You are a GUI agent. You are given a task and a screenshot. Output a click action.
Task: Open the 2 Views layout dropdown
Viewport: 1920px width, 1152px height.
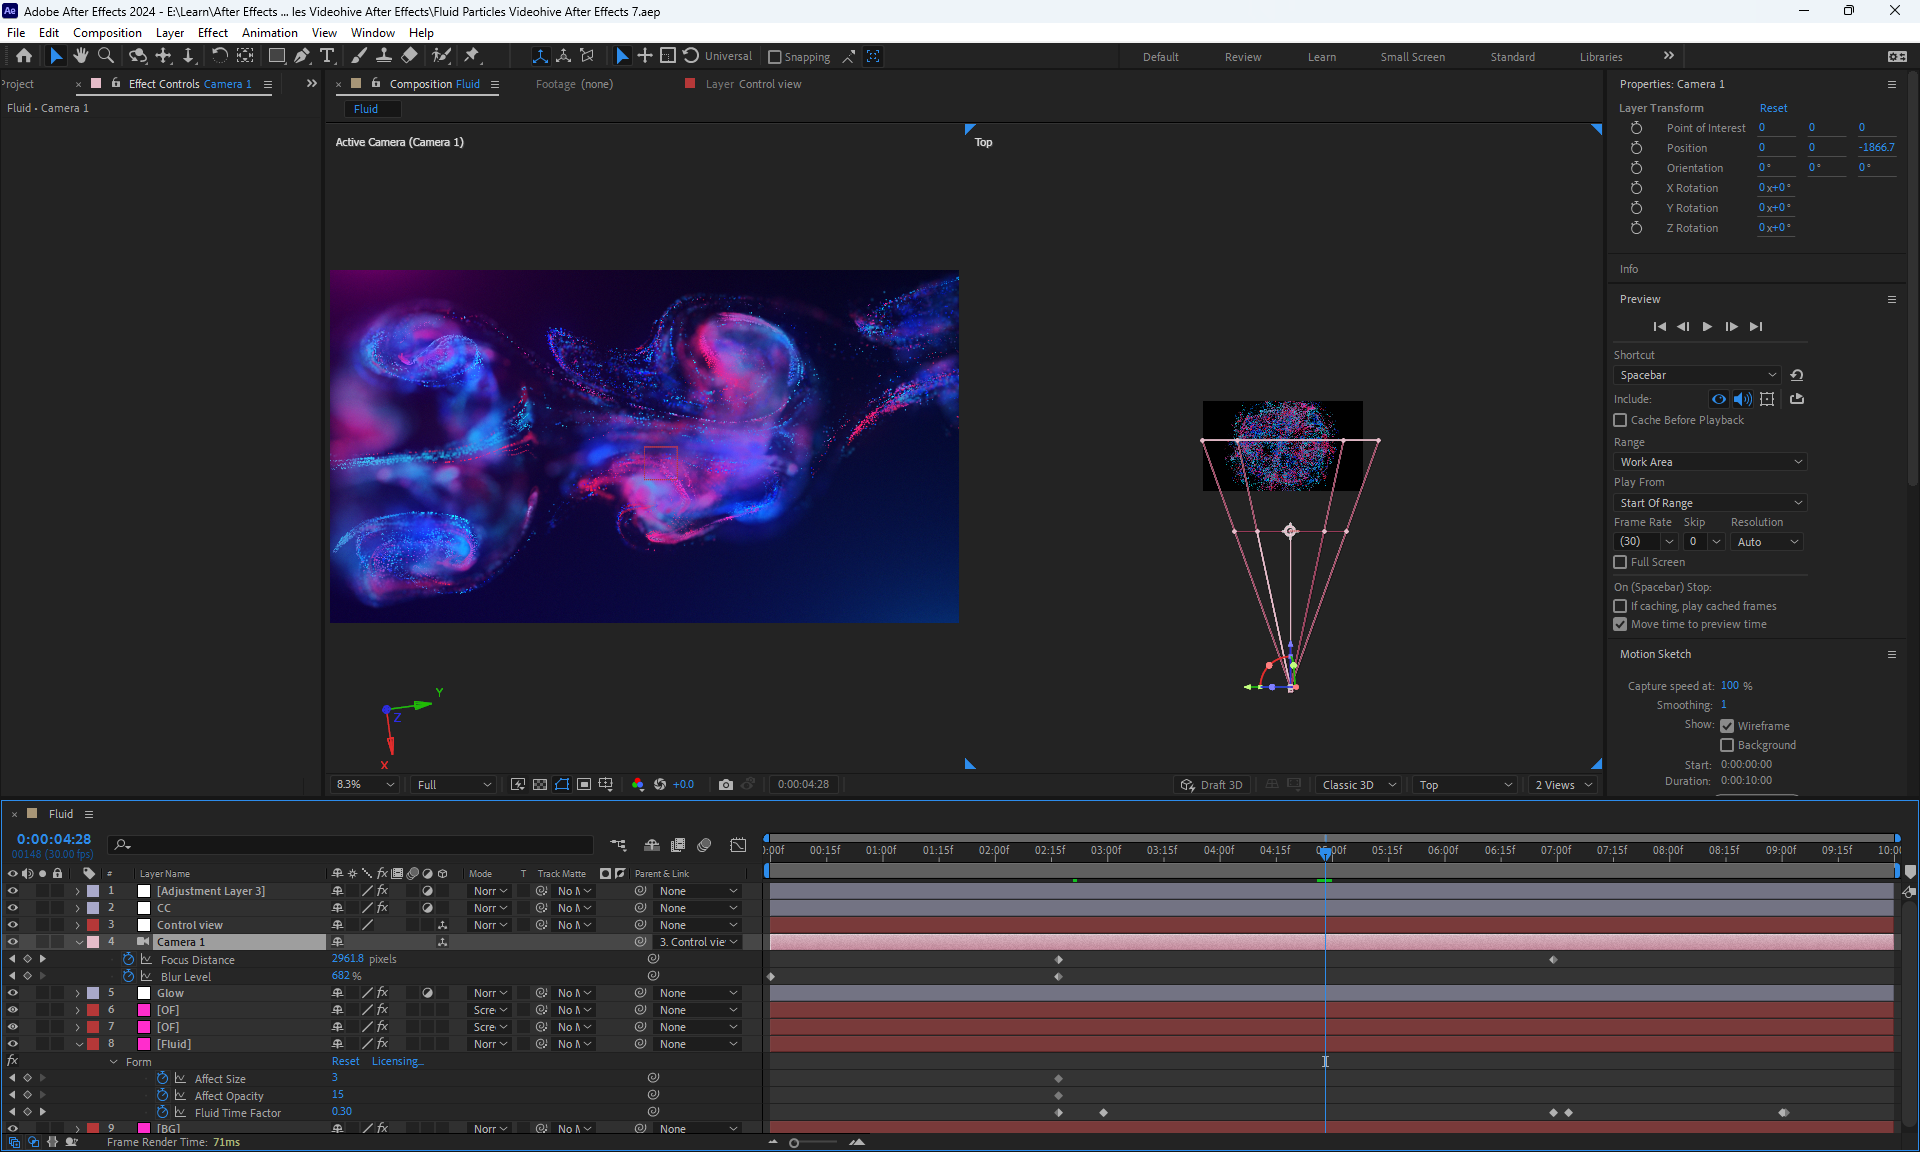[x=1564, y=785]
